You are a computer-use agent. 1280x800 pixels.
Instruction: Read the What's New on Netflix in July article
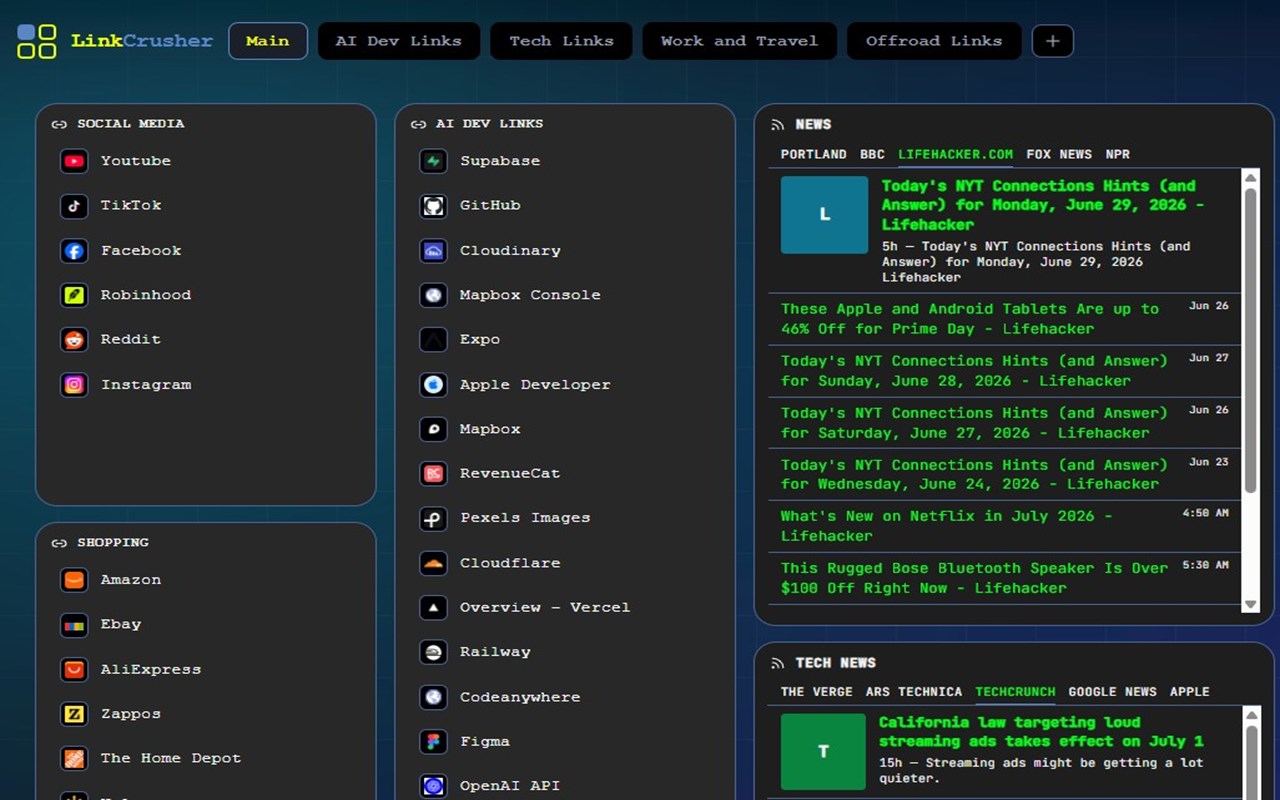tap(946, 526)
